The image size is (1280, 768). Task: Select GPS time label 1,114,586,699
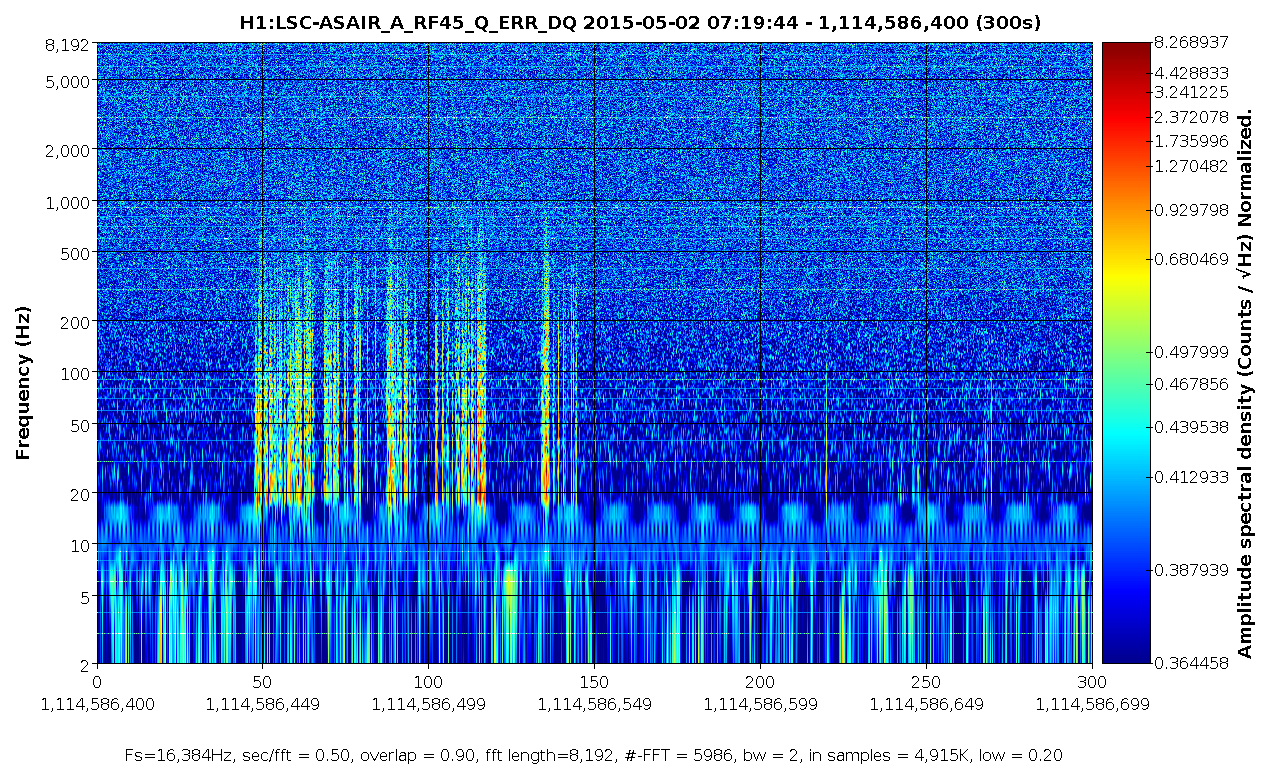[x=1093, y=704]
